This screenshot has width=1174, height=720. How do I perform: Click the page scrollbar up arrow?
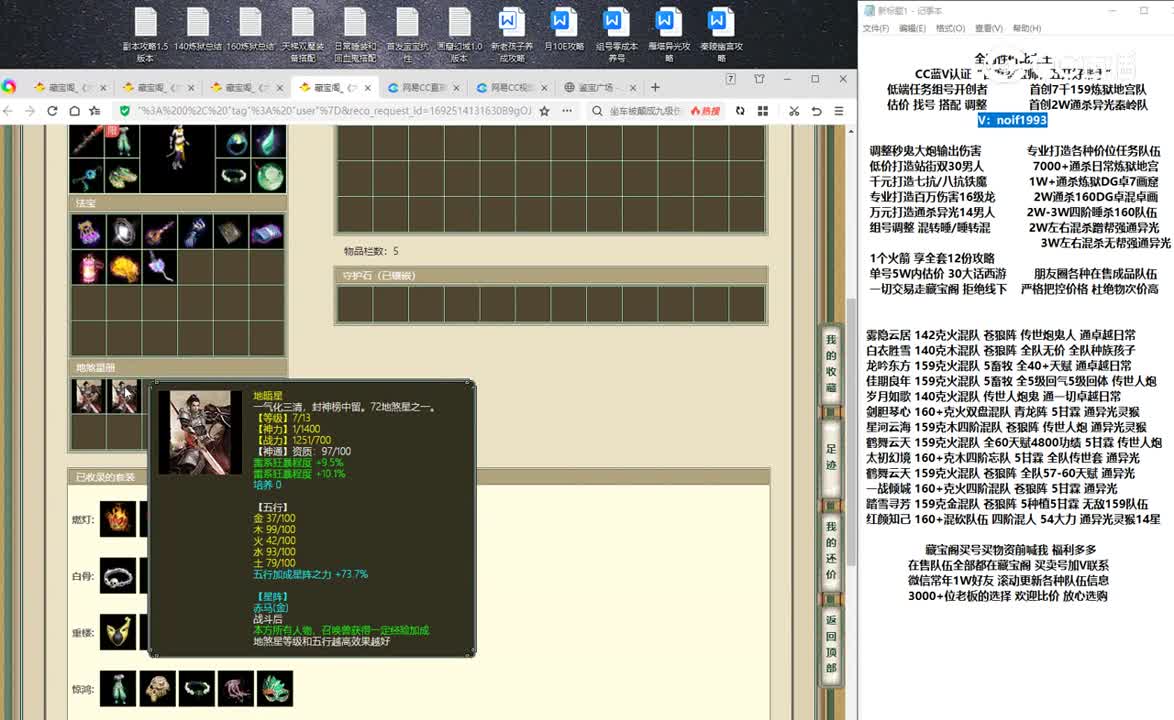(851, 131)
